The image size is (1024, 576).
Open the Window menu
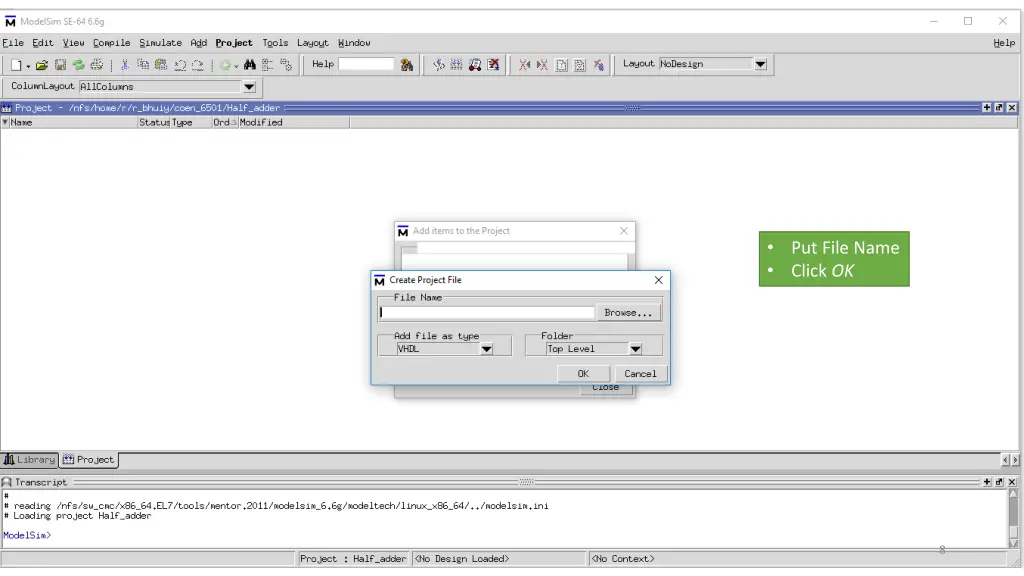click(x=354, y=42)
